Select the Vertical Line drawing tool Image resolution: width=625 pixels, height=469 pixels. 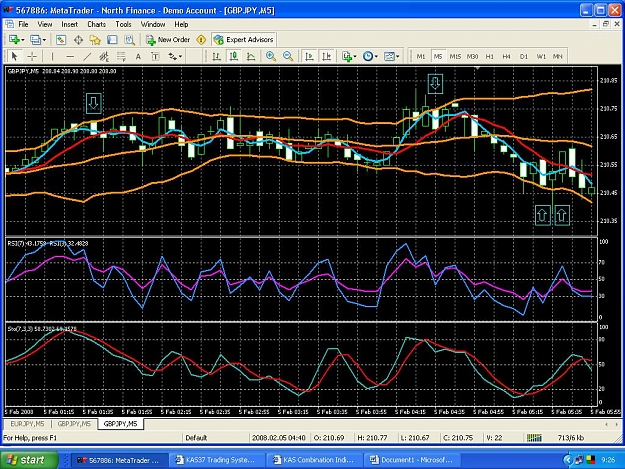tap(52, 56)
